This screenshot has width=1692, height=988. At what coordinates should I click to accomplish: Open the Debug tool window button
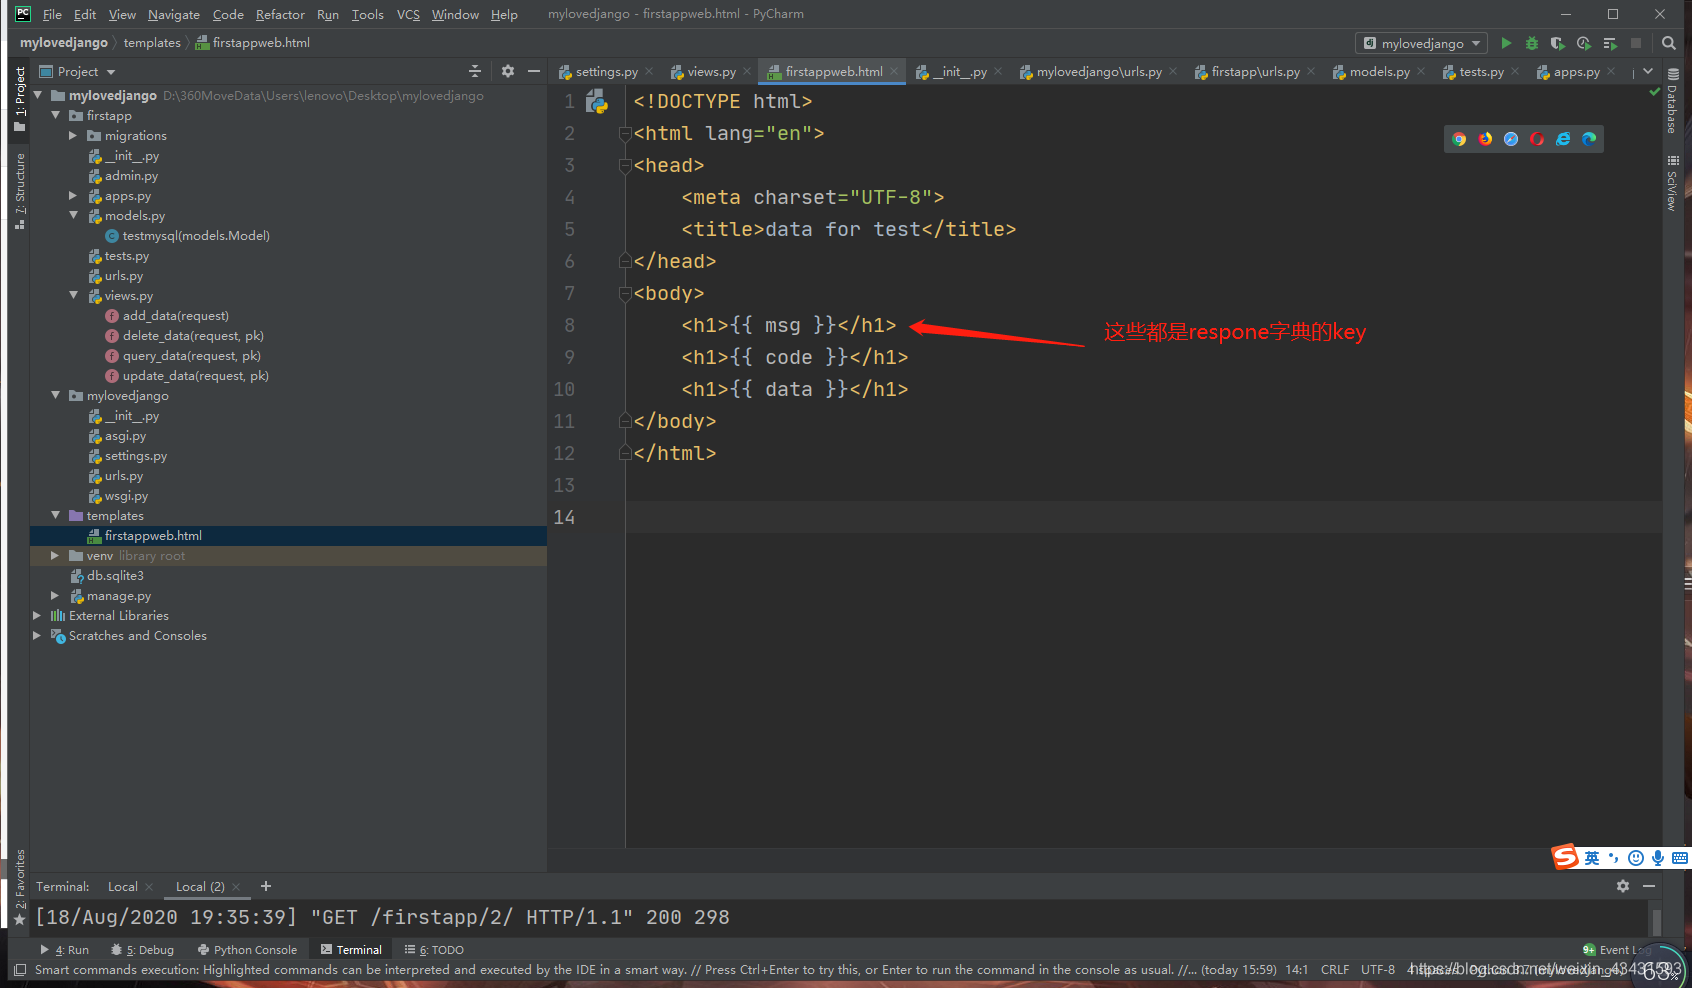[x=143, y=950]
